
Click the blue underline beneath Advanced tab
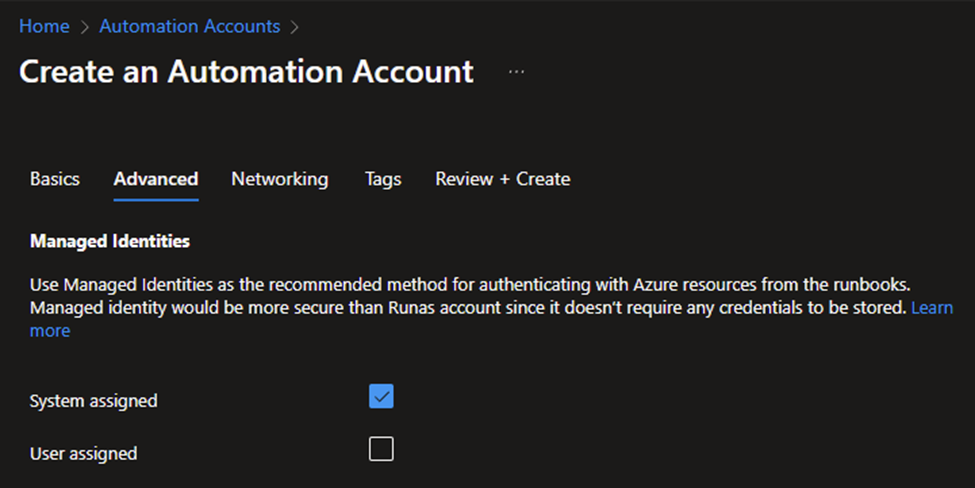pyautogui.click(x=156, y=200)
